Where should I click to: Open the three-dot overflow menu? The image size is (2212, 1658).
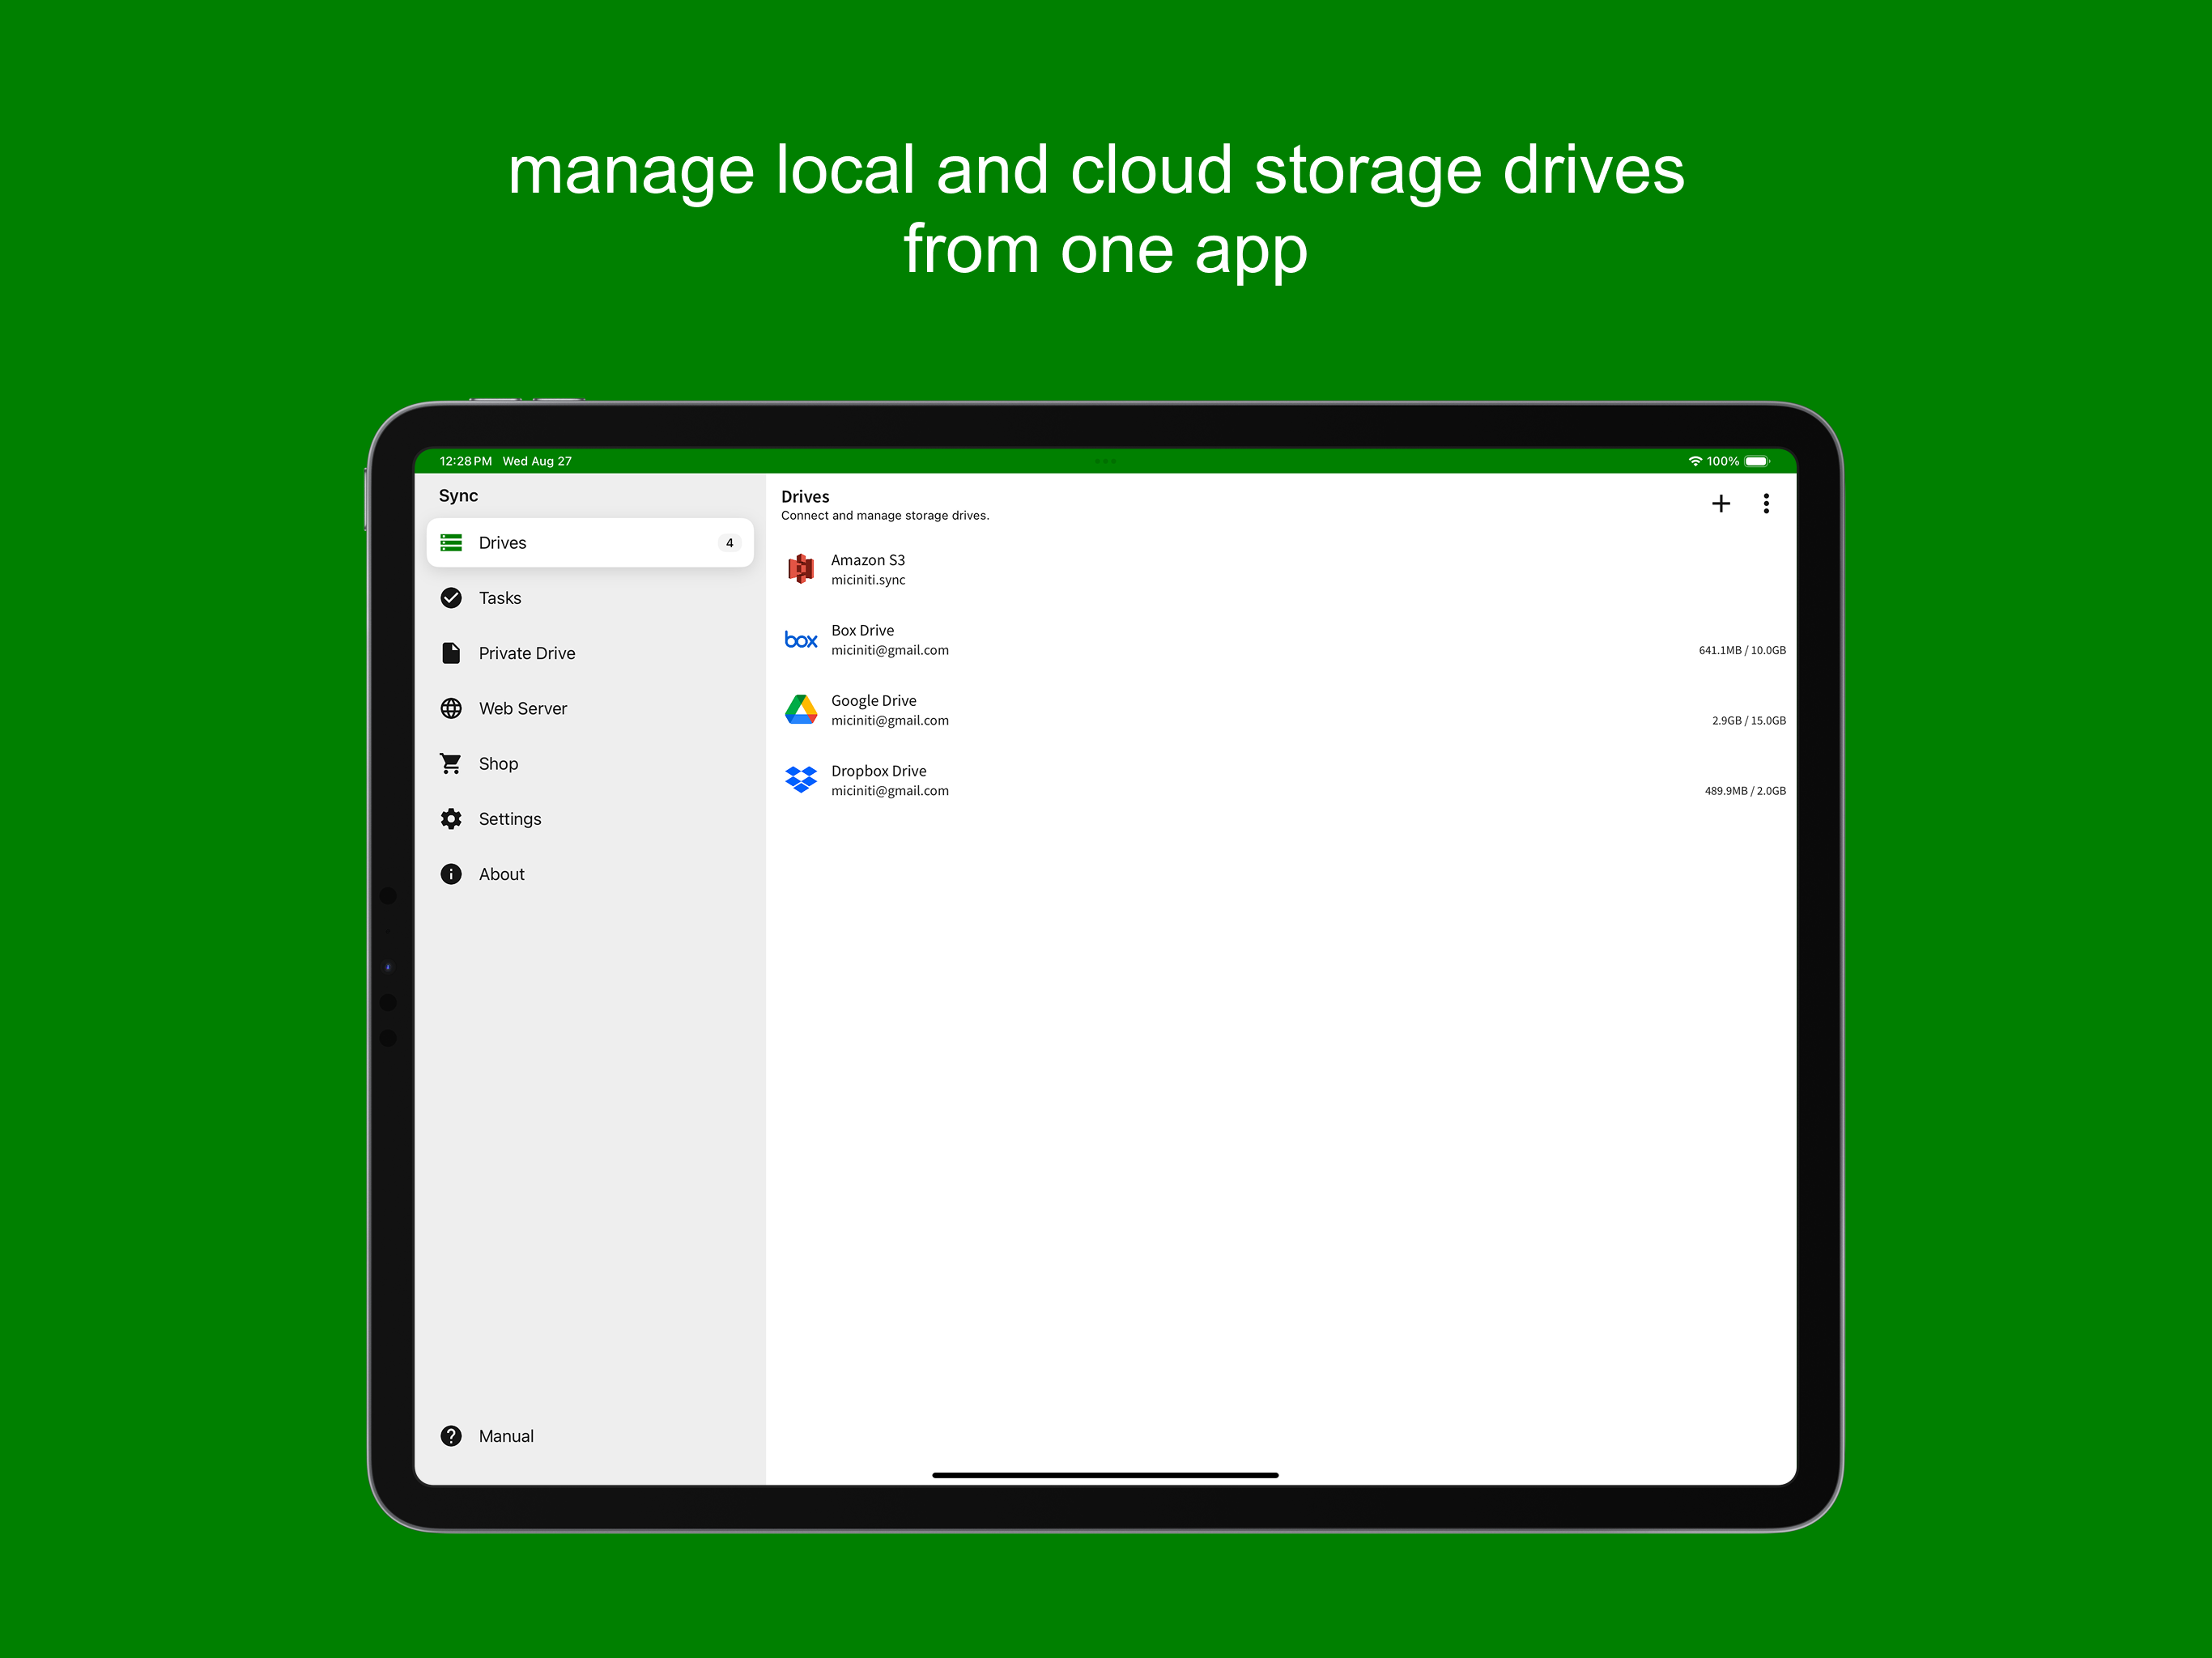point(1766,503)
